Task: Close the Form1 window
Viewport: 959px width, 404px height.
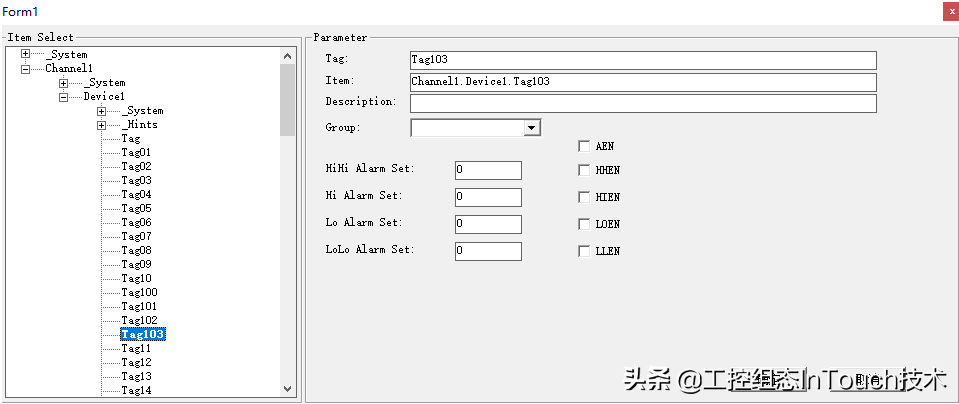Action: 949,10
